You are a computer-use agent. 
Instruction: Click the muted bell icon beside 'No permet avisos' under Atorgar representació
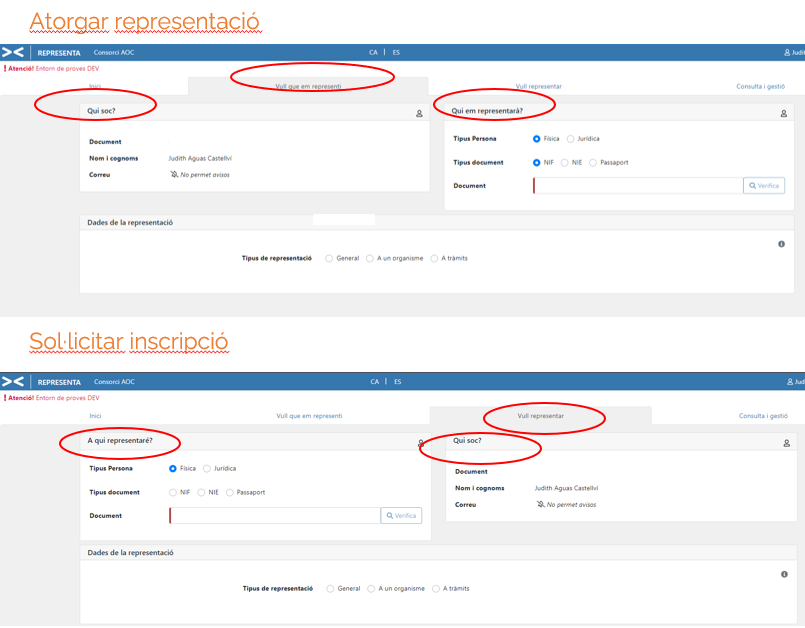coord(174,175)
